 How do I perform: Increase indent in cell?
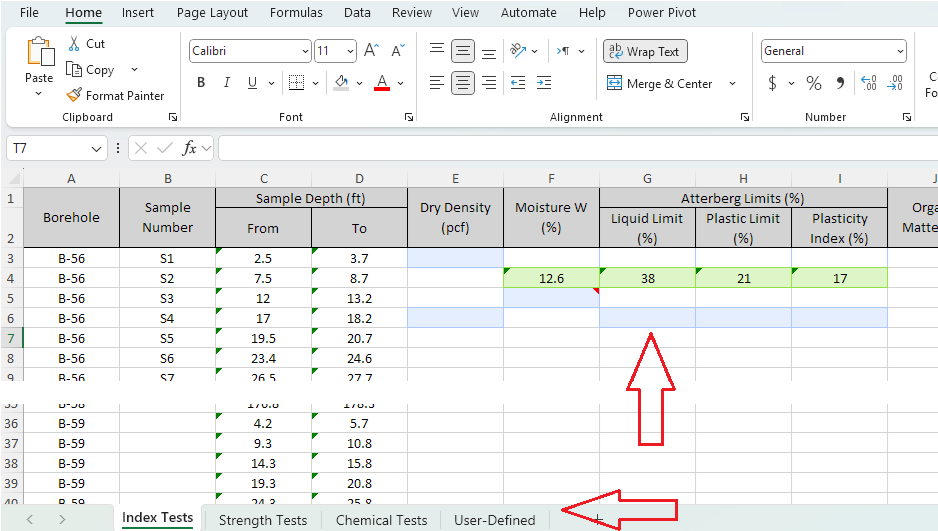[x=544, y=83]
